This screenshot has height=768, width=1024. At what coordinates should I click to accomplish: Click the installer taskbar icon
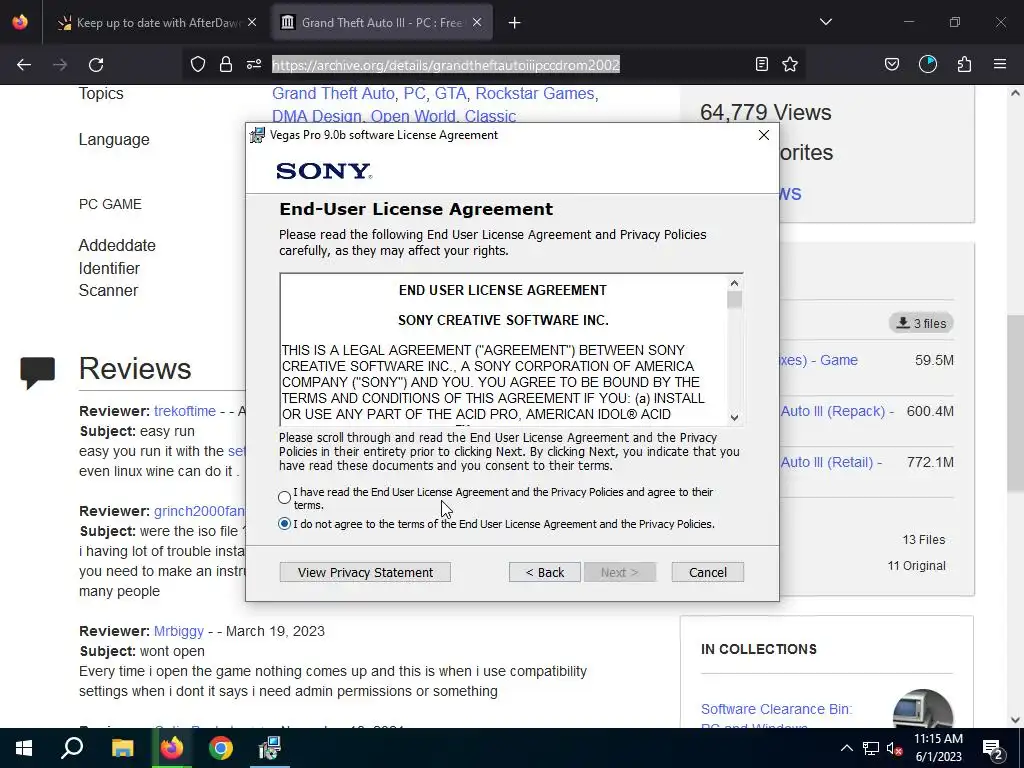270,748
